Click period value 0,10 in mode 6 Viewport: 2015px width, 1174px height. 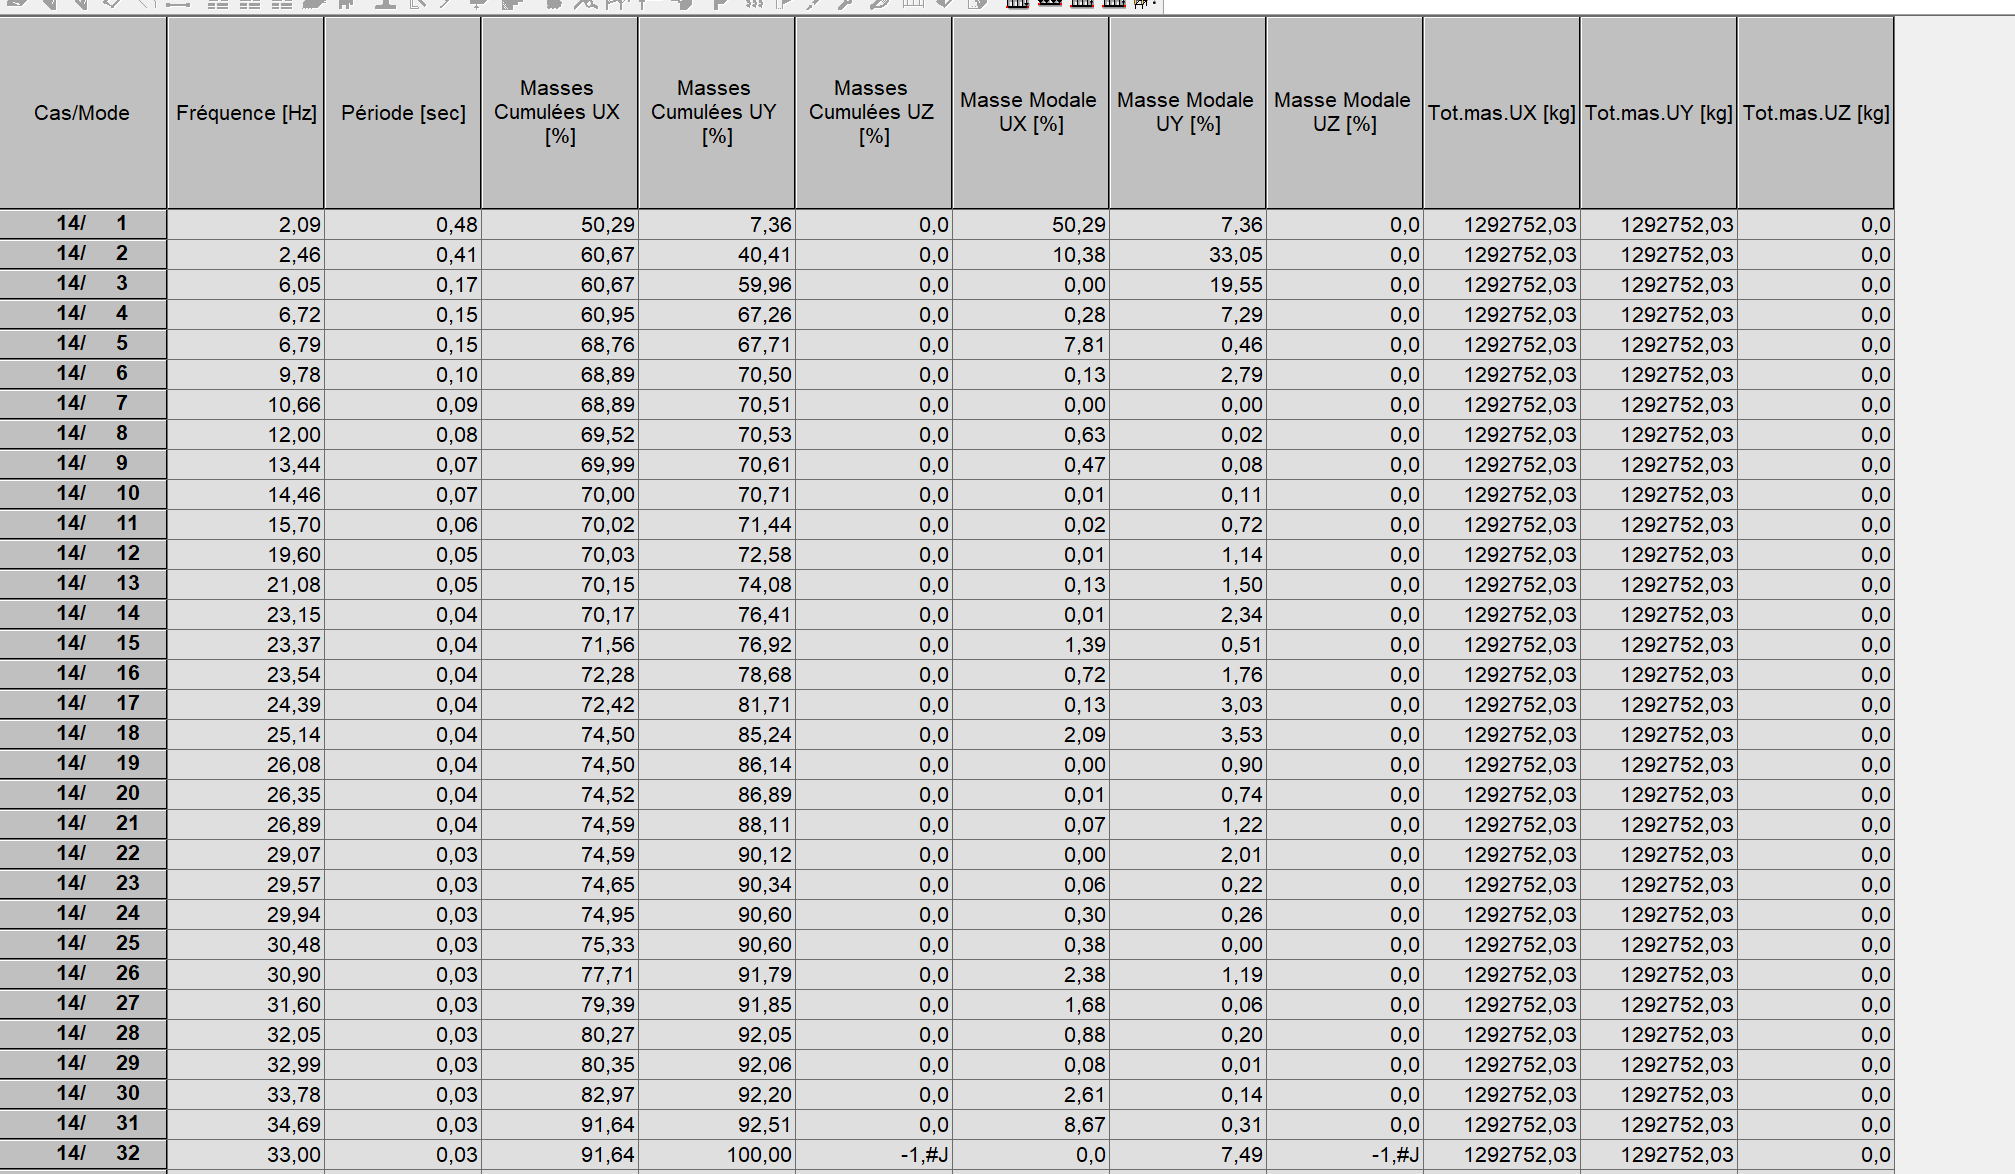(x=403, y=375)
